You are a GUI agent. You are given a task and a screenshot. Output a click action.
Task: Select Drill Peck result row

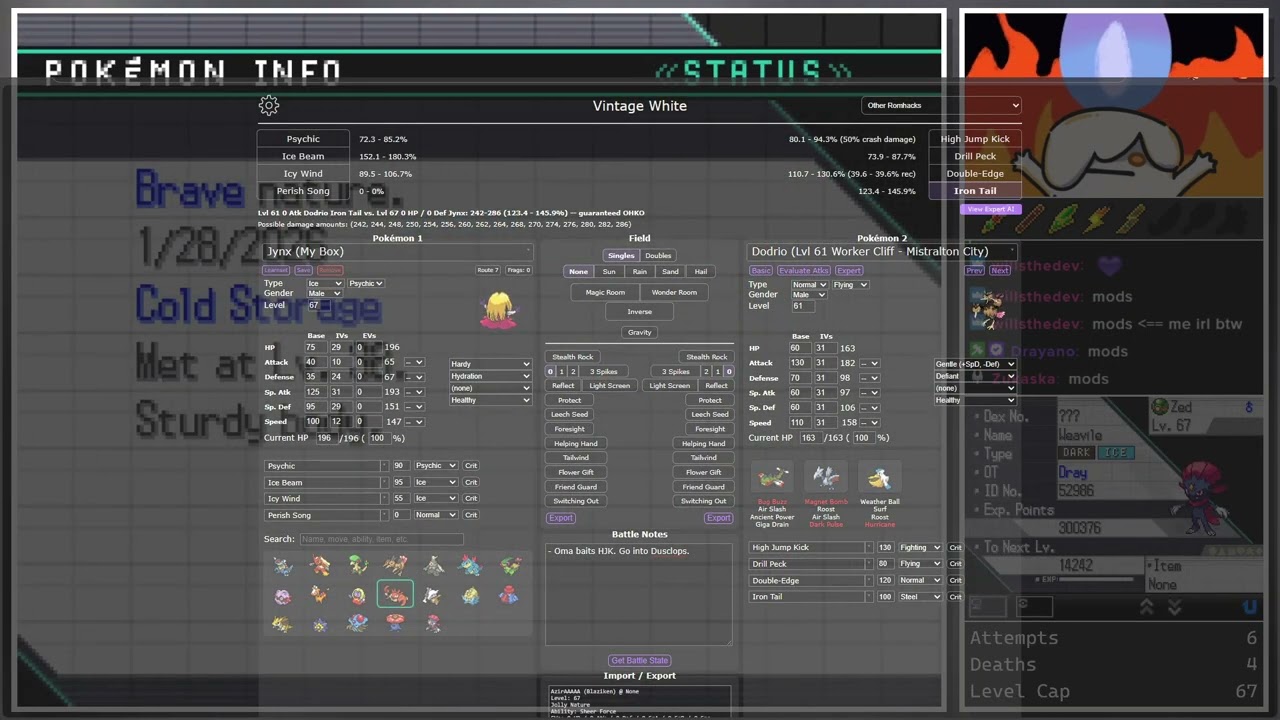[975, 156]
